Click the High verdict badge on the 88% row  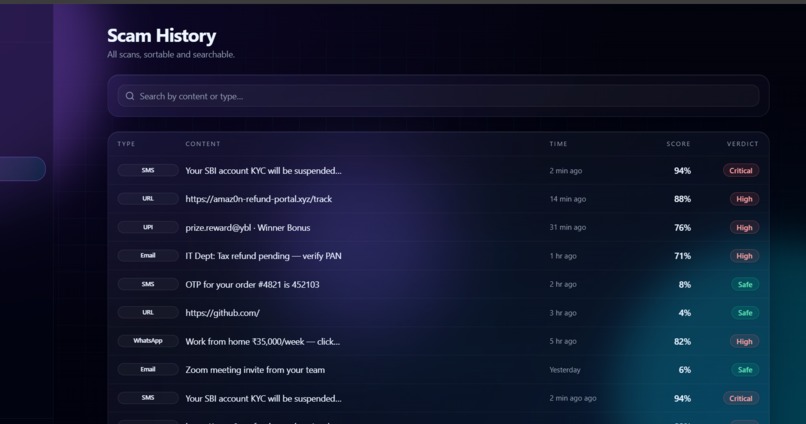tap(744, 199)
